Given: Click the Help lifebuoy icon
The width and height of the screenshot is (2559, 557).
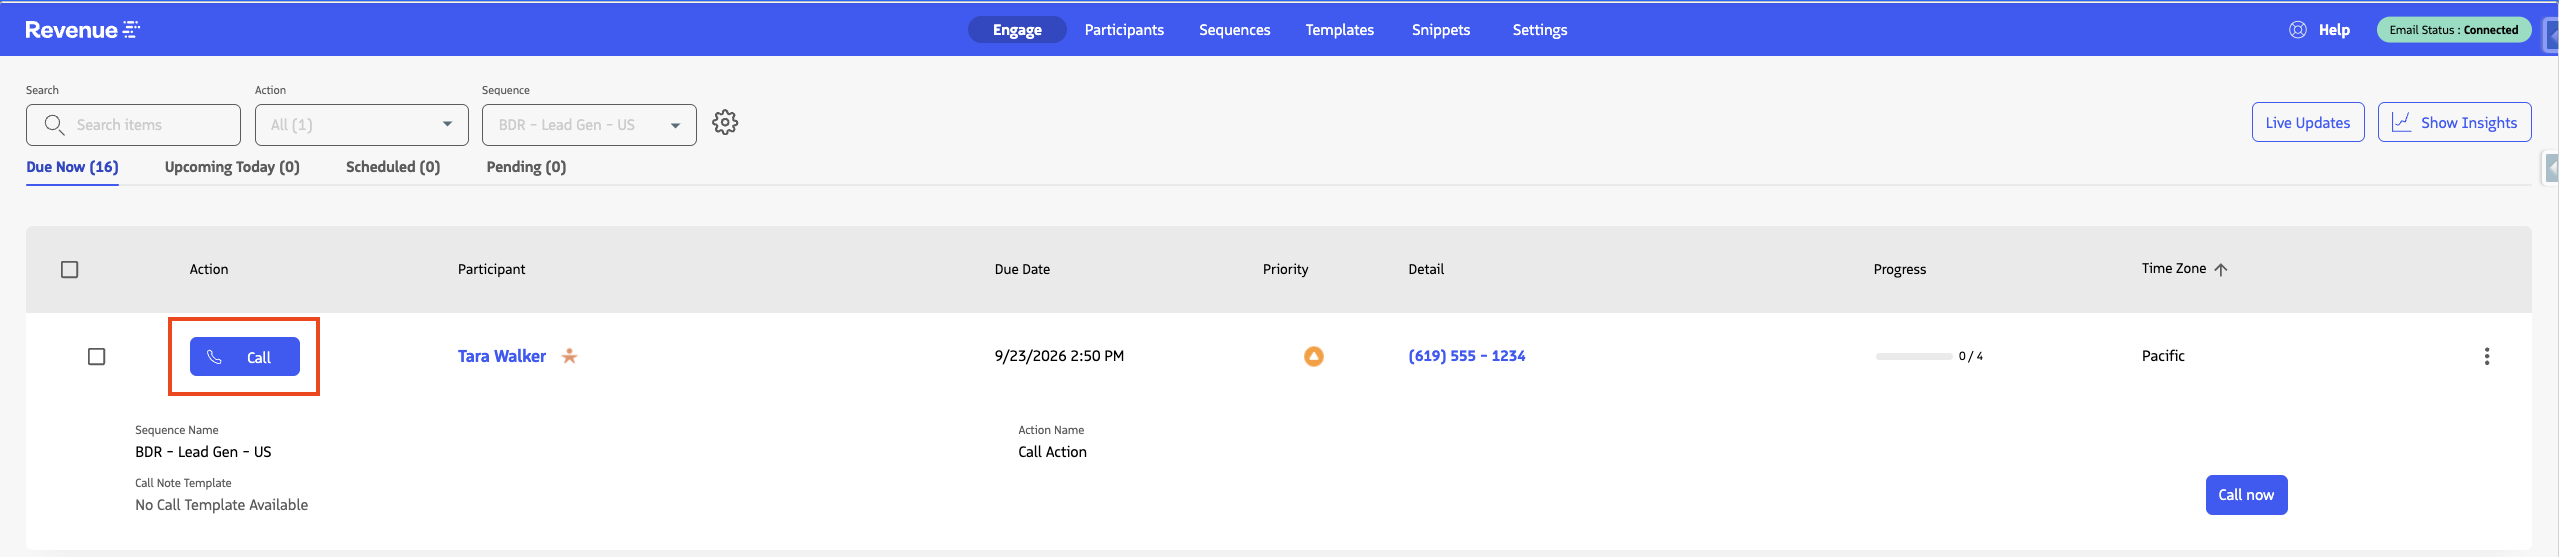Looking at the screenshot, I should 2297,30.
